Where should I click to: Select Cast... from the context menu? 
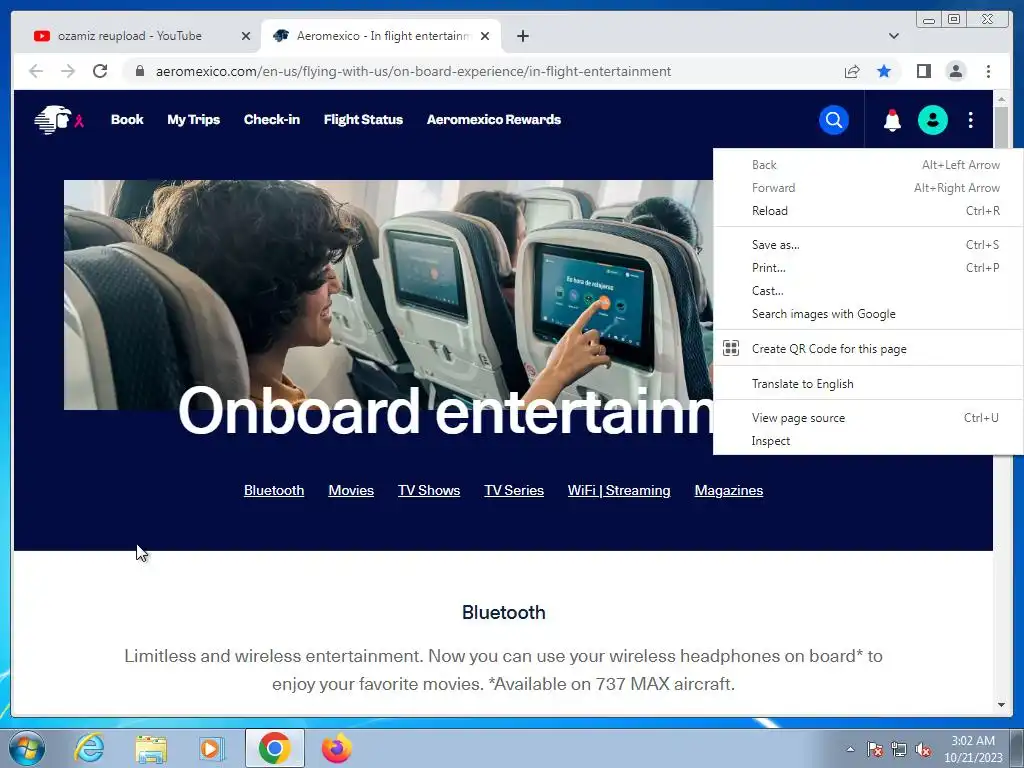pyautogui.click(x=869, y=291)
